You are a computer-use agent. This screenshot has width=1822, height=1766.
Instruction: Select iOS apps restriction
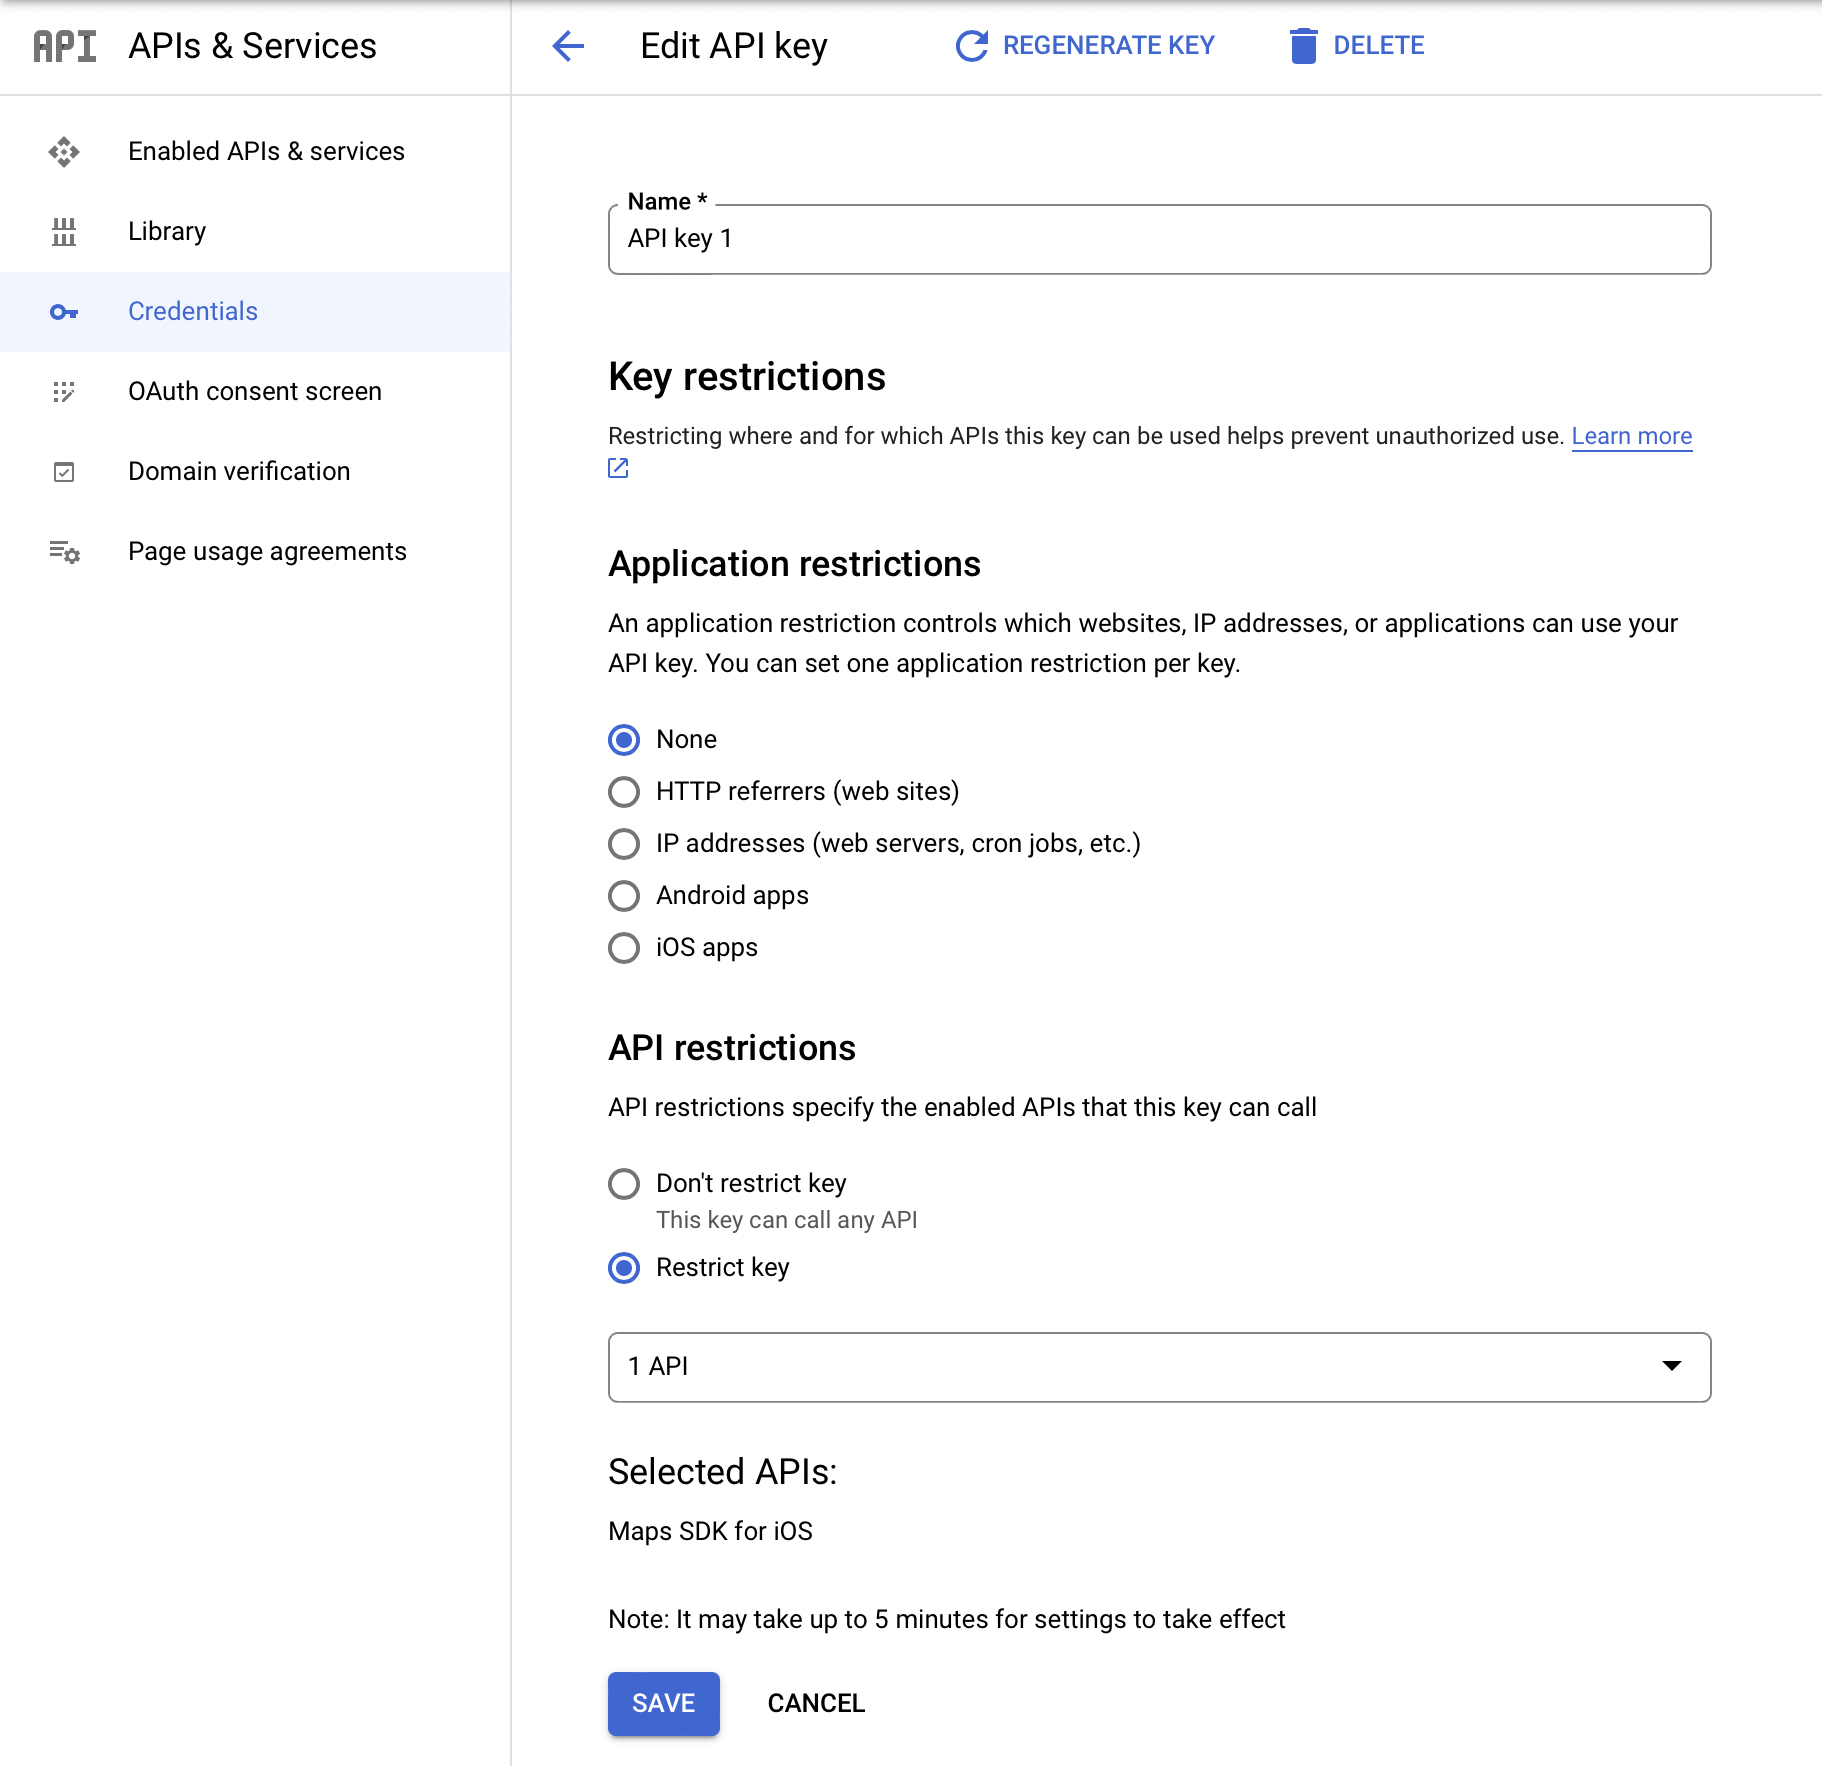(624, 948)
